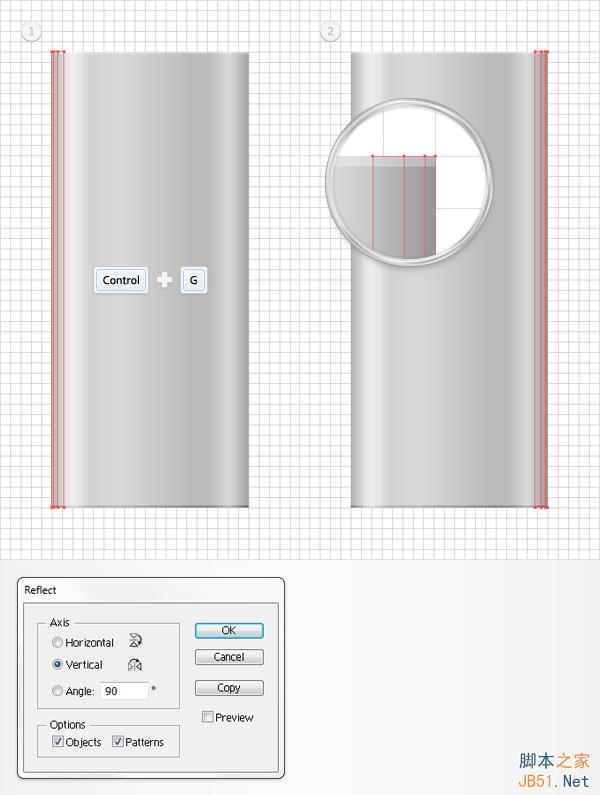
Task: Click the vertical reflect axis icon
Action: (135, 665)
